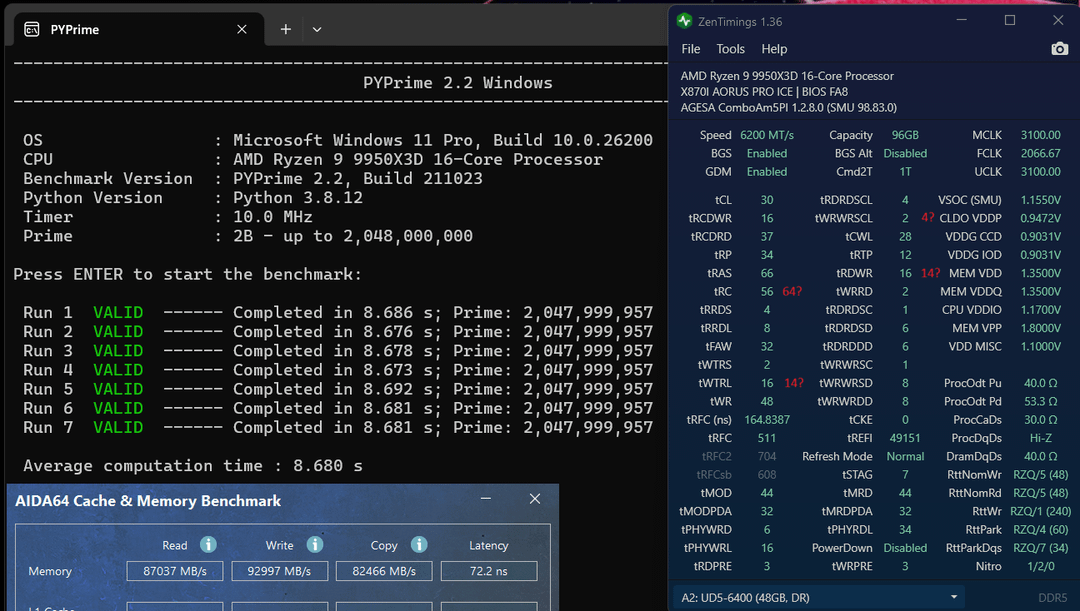Click the Memory Write 92997 MB/s field
The image size is (1080, 611).
pos(279,571)
